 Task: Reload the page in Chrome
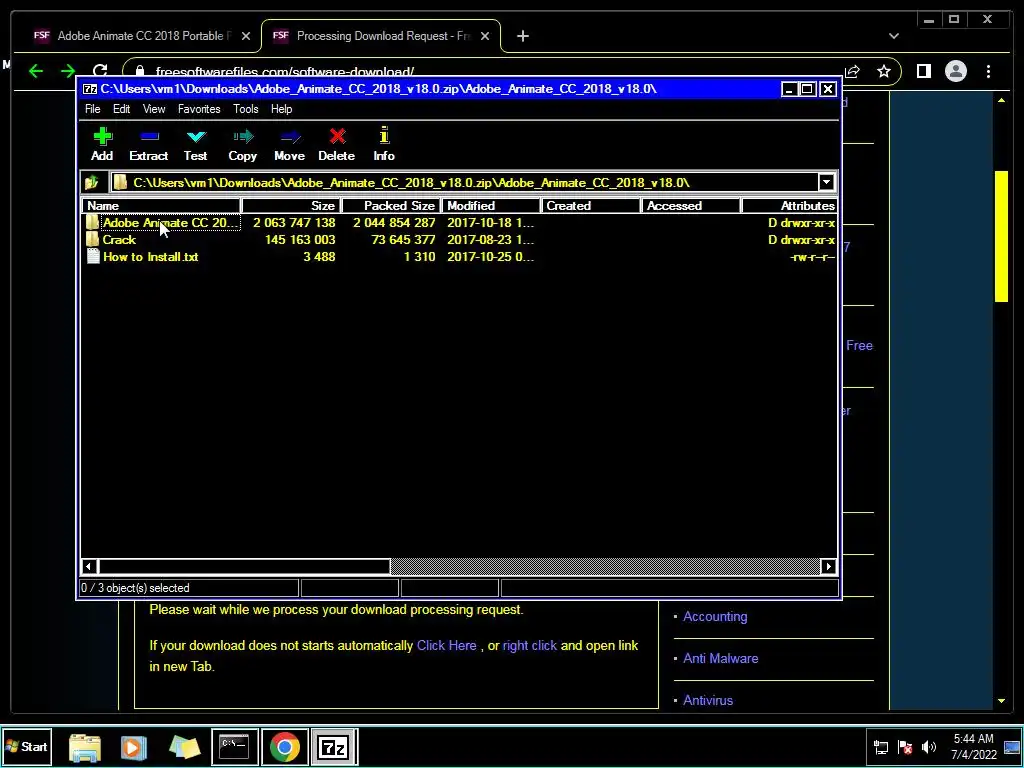(99, 71)
